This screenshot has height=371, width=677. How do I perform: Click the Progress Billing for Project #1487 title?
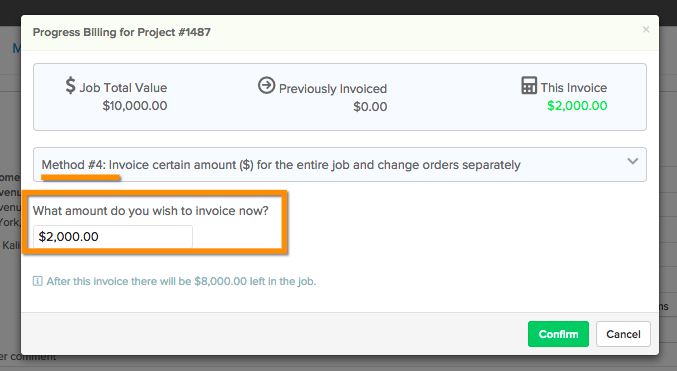tap(122, 32)
